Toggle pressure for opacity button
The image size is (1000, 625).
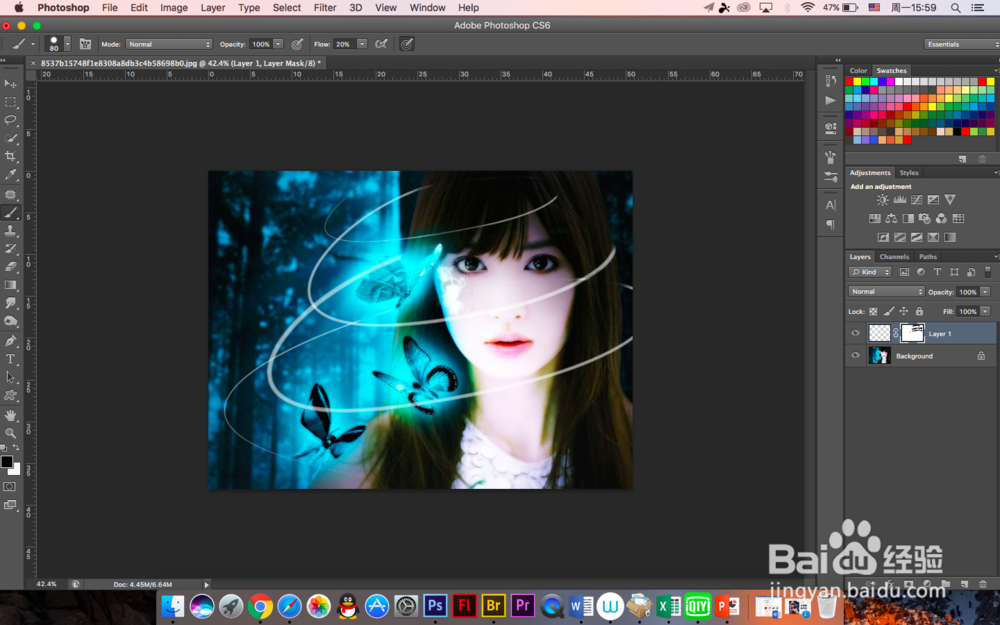tap(297, 44)
